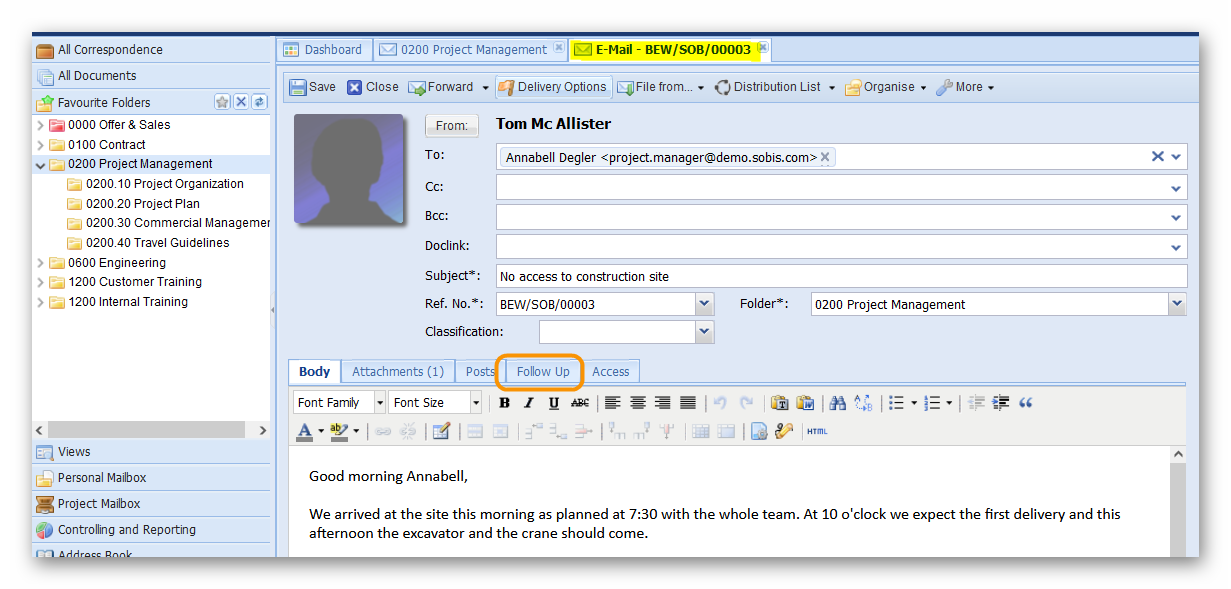The height and width of the screenshot is (589, 1231).
Task: Toggle underline text formatting
Action: click(554, 403)
